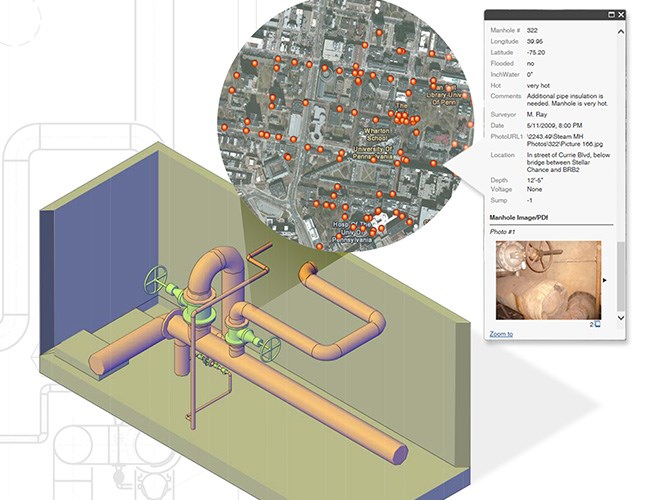Click the popup vertical scrollbar thumb
This screenshot has height=500, width=645.
[x=621, y=276]
